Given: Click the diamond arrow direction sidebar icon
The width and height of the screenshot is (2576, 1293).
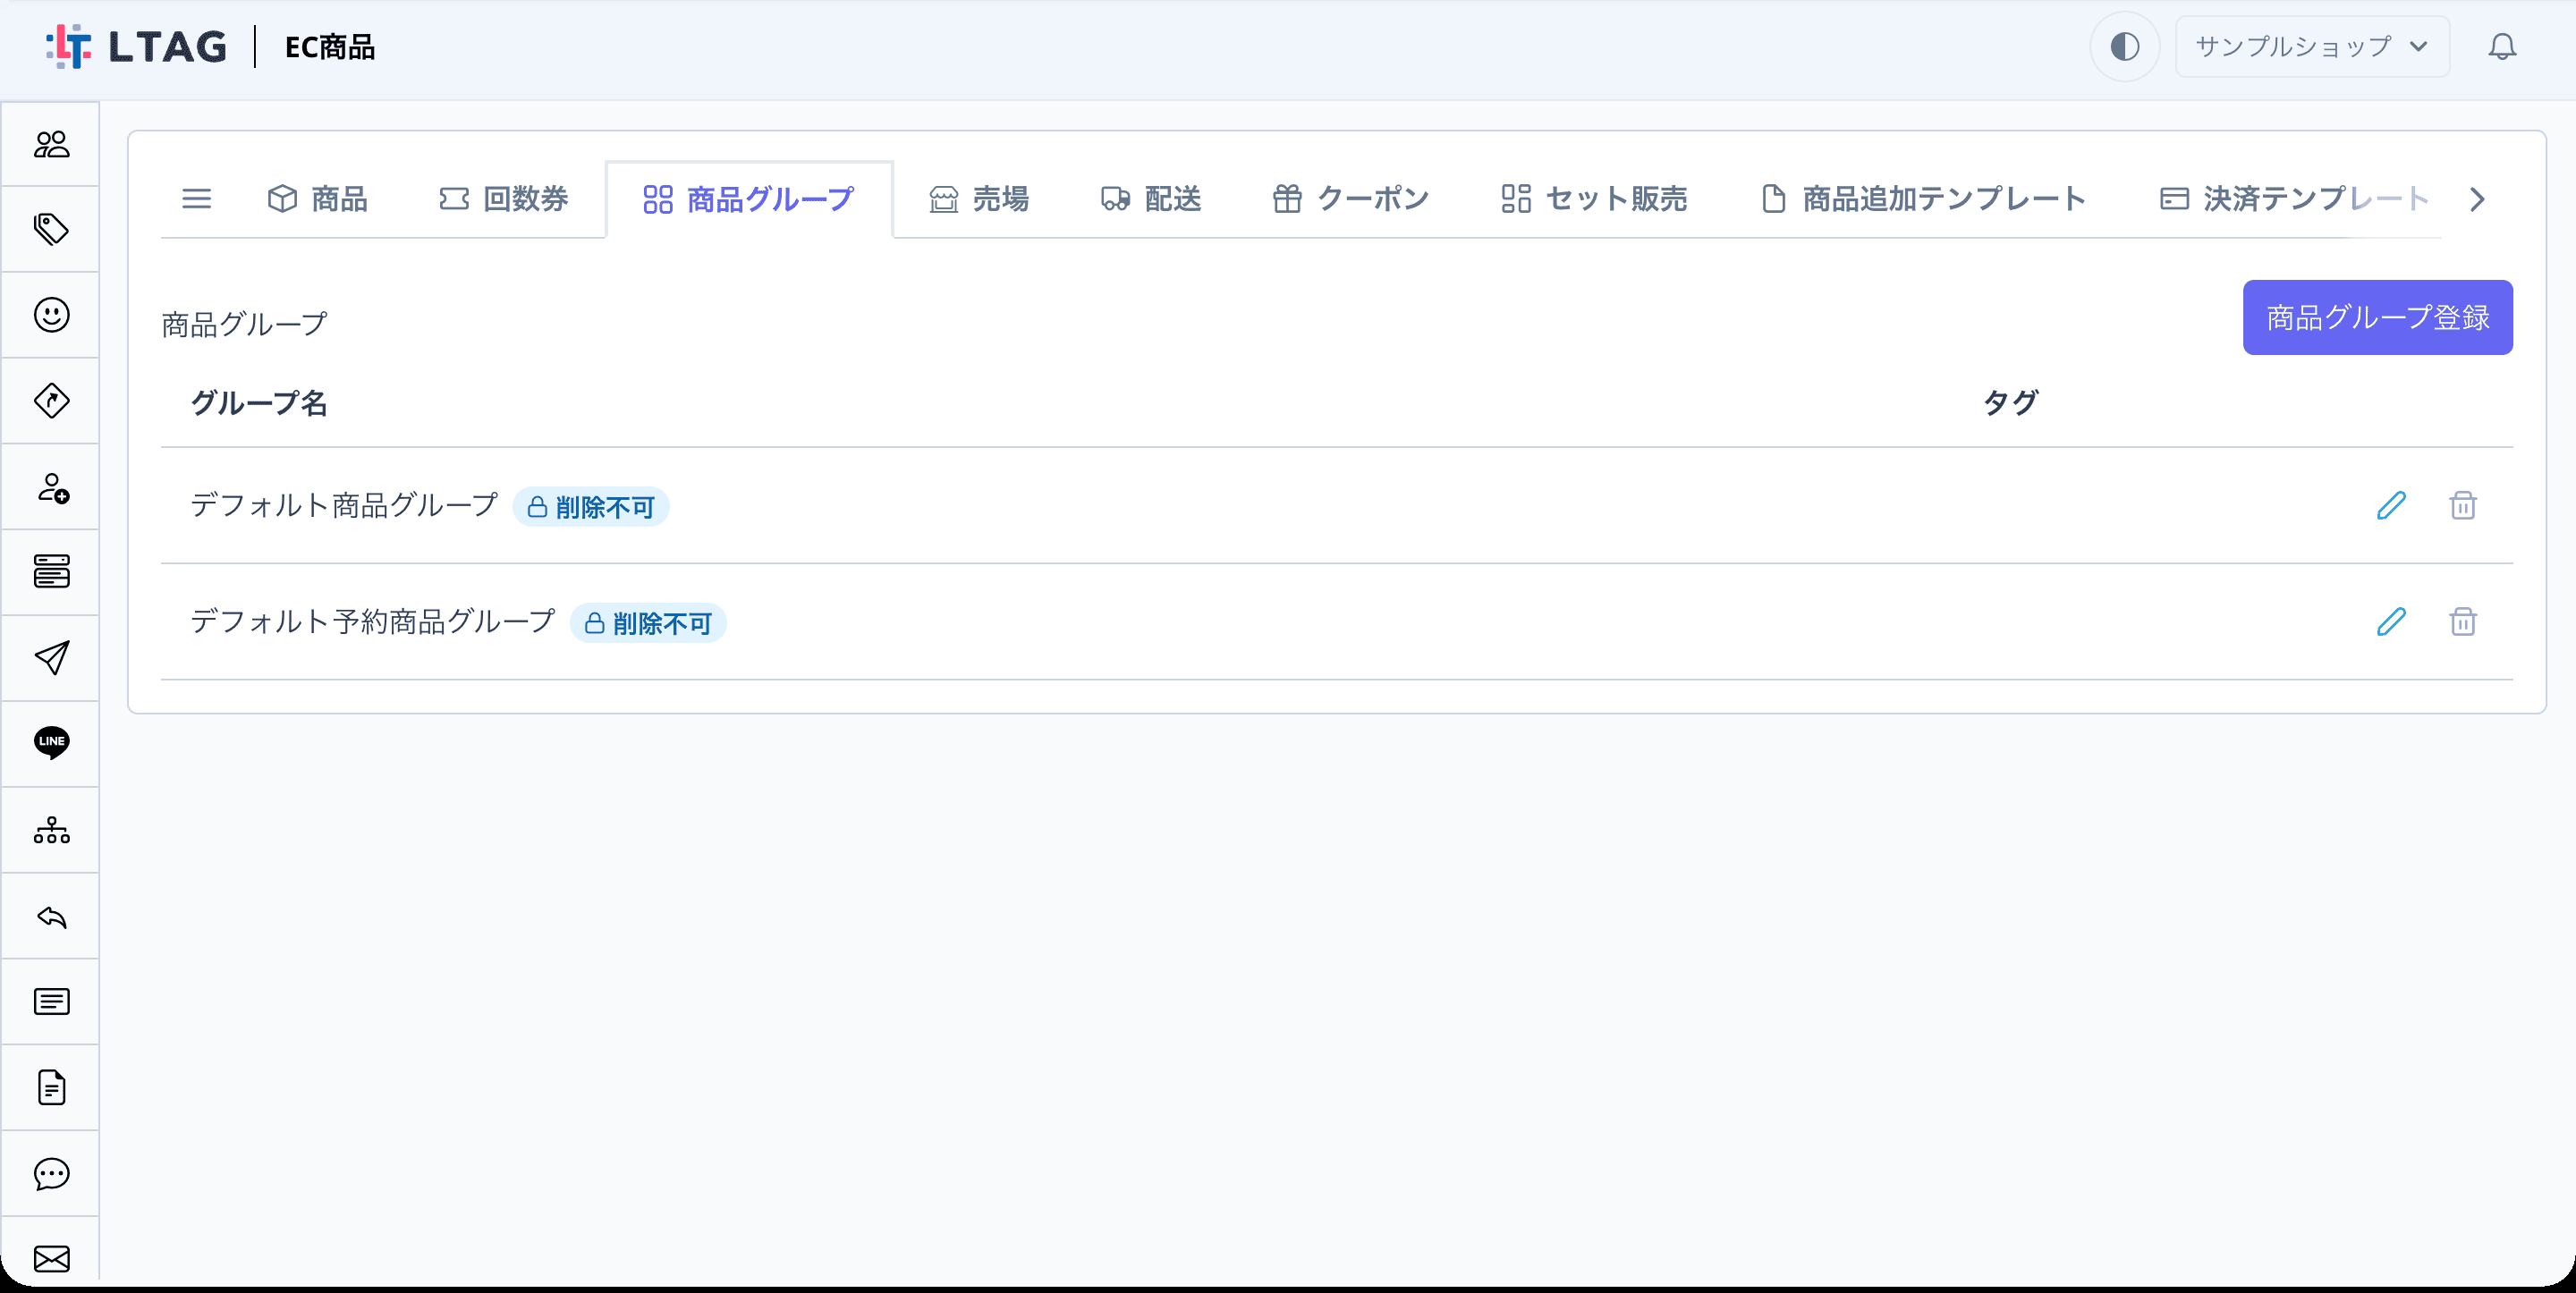Looking at the screenshot, I should click(x=51, y=401).
